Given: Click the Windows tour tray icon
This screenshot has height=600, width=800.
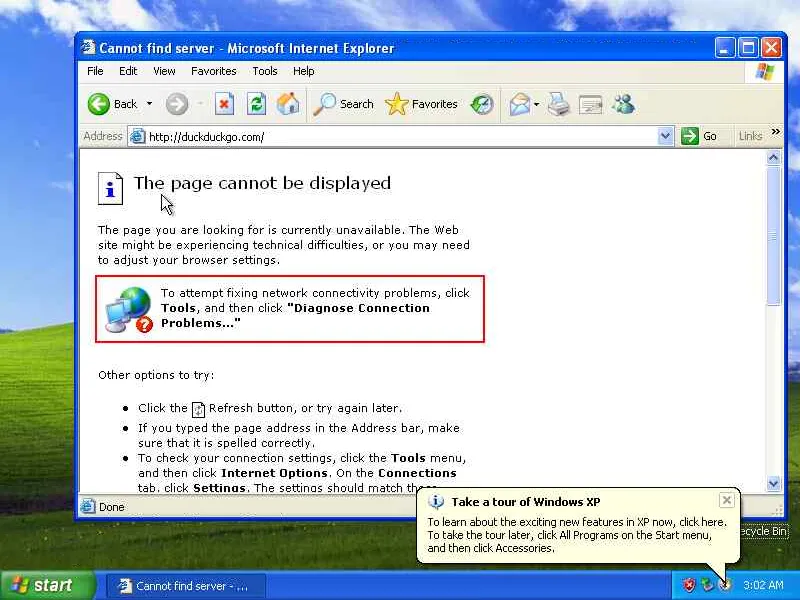Looking at the screenshot, I should pyautogui.click(x=724, y=585).
